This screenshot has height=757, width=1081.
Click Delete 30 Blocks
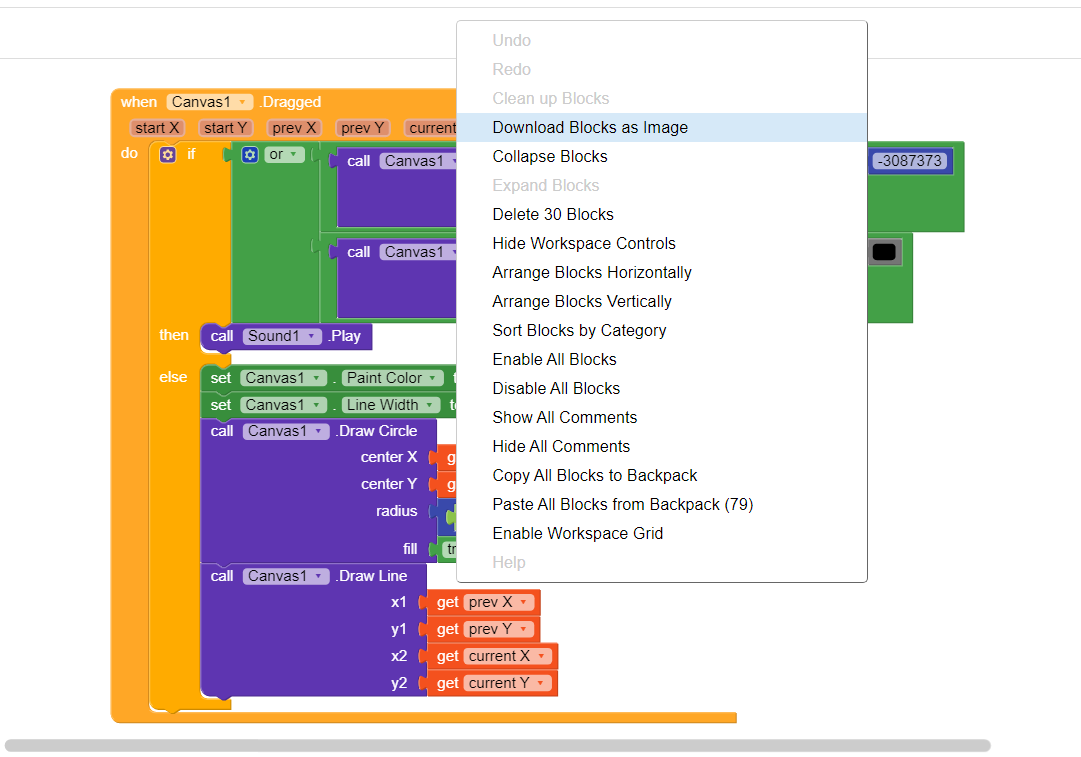click(x=553, y=215)
